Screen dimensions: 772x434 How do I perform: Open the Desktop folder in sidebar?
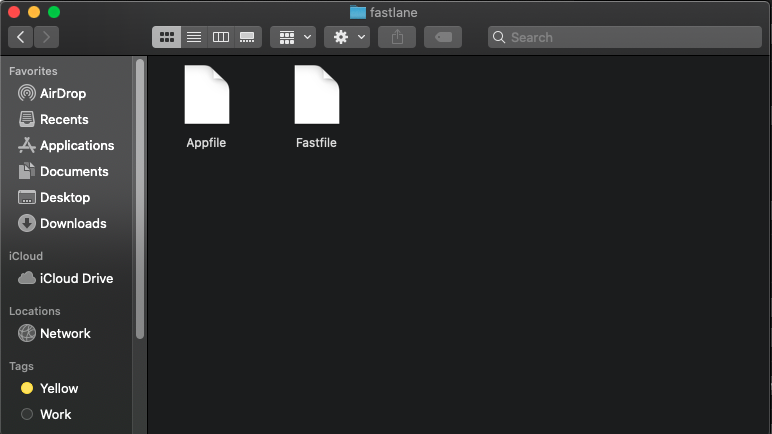[x=66, y=198]
